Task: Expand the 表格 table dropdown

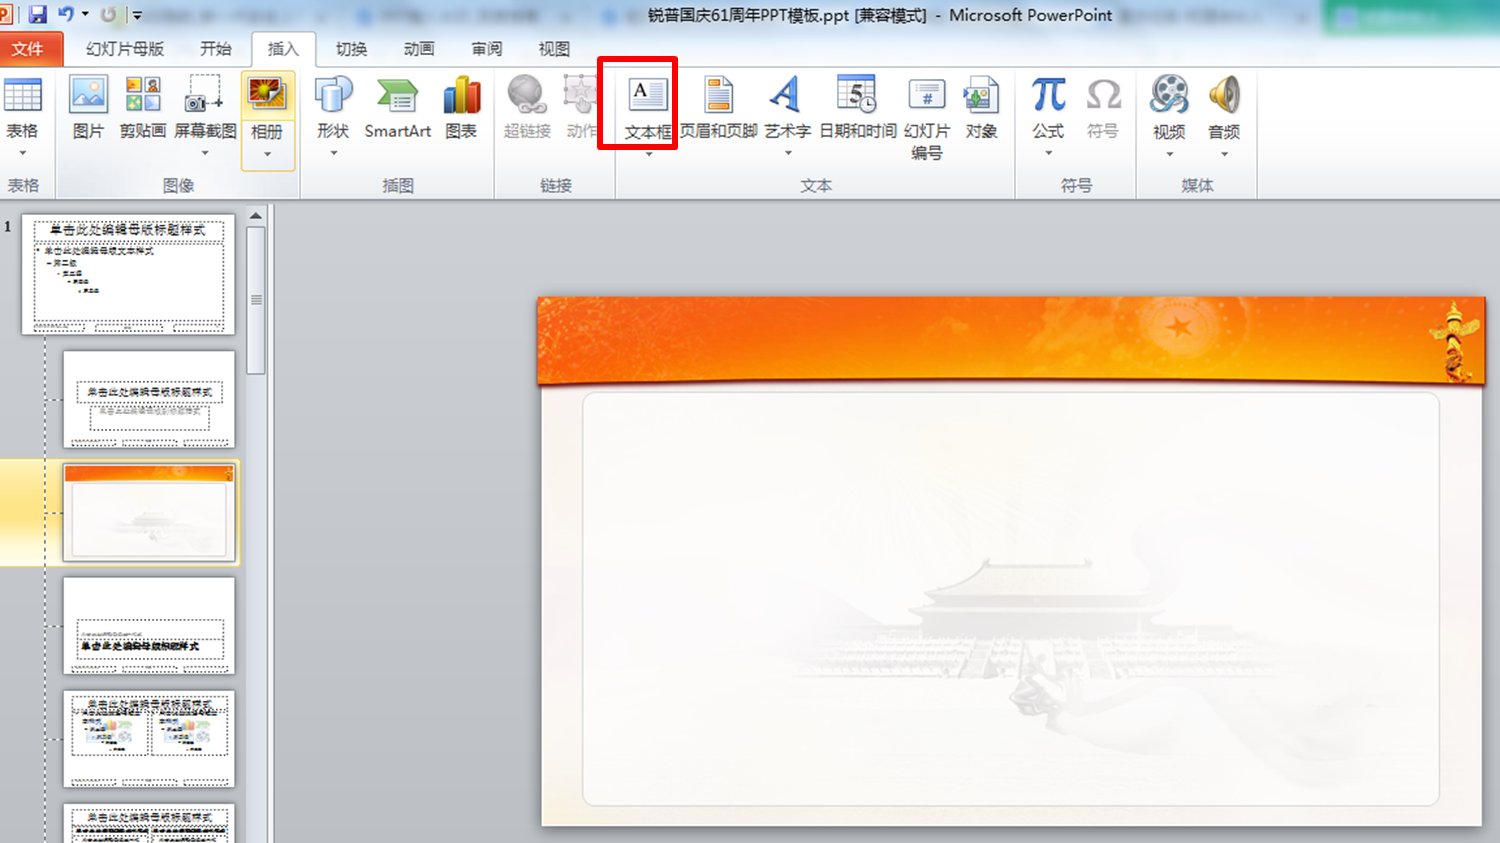Action: tap(22, 153)
